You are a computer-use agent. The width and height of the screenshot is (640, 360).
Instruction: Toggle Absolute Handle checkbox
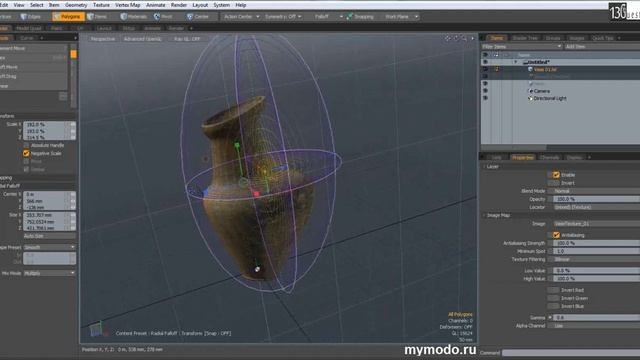26,145
